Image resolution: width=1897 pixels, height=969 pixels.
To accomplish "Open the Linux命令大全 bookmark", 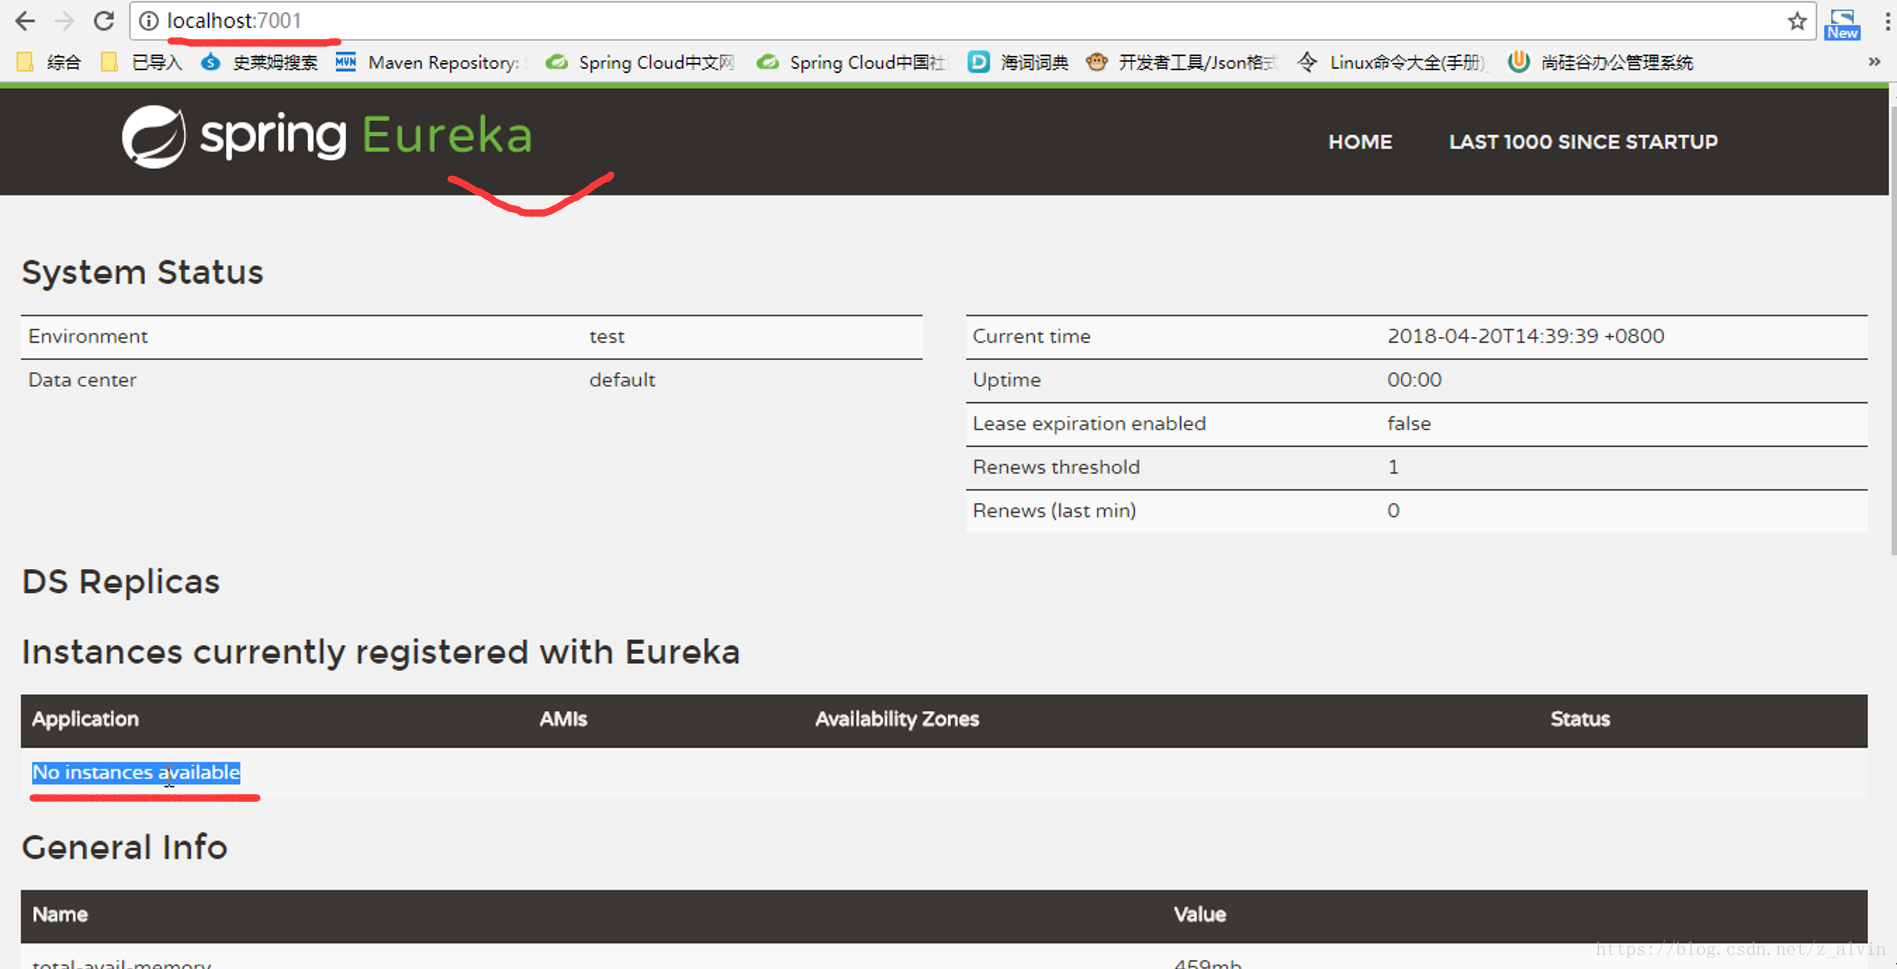I will click(x=1391, y=62).
